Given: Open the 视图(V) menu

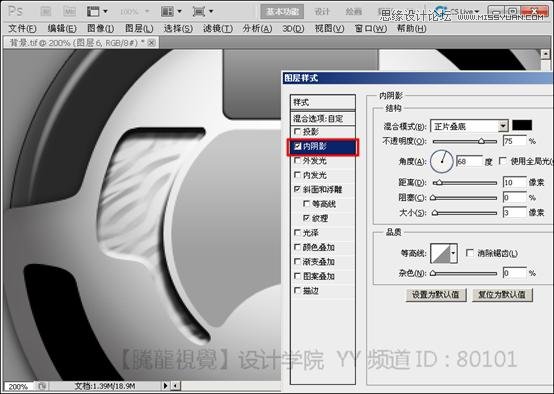Looking at the screenshot, I should click(329, 28).
